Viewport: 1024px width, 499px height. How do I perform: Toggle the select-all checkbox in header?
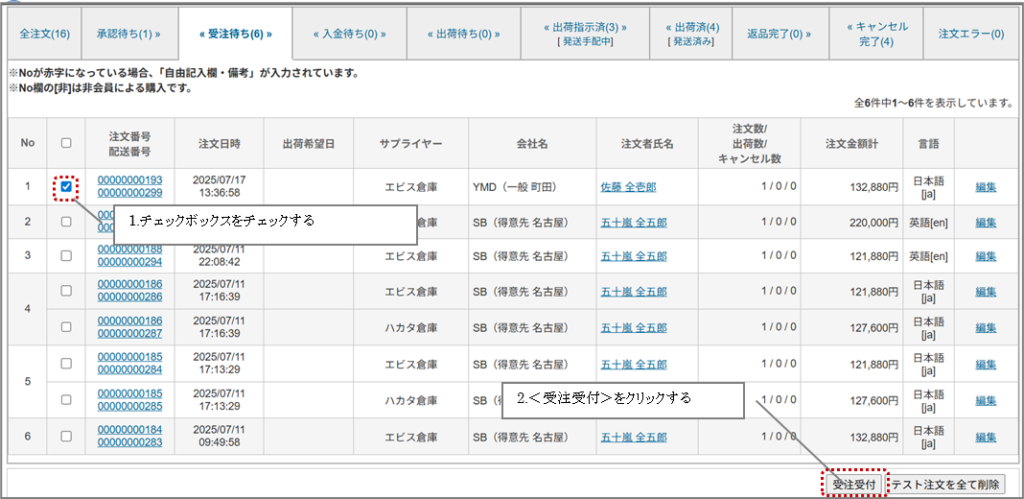[66, 143]
